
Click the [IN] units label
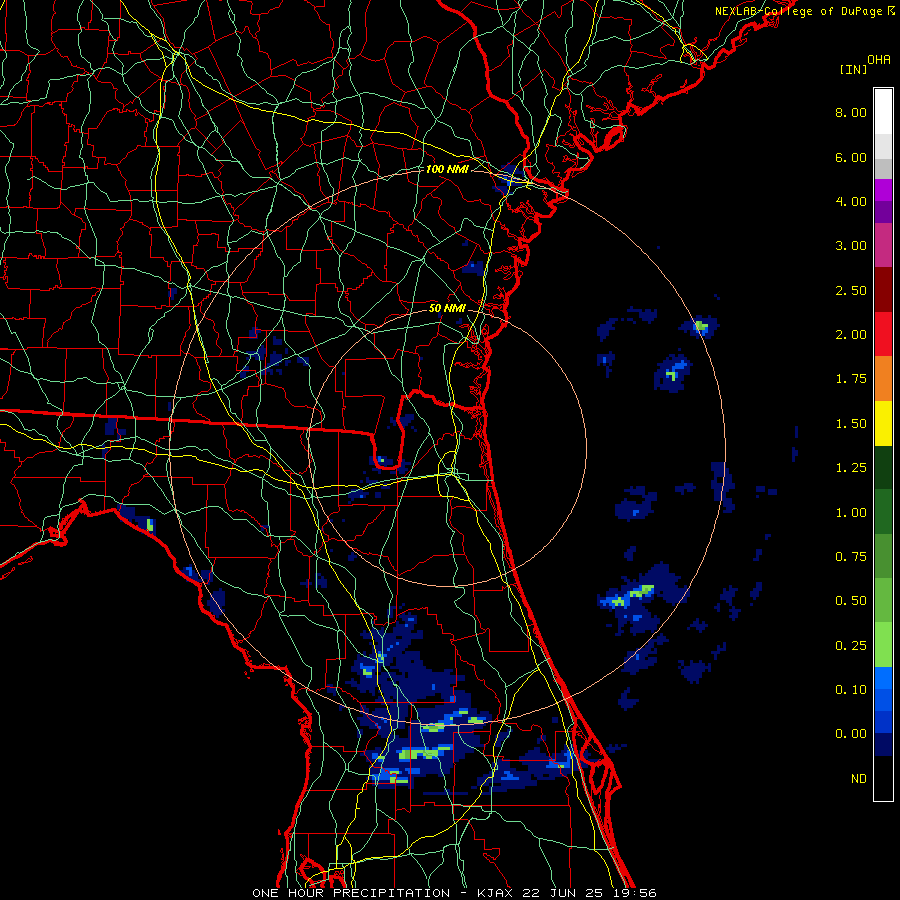[853, 69]
